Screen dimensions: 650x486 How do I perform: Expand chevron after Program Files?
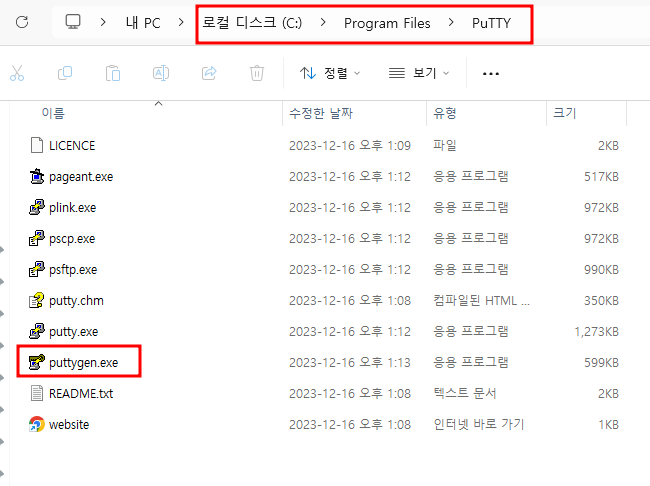pyautogui.click(x=451, y=22)
